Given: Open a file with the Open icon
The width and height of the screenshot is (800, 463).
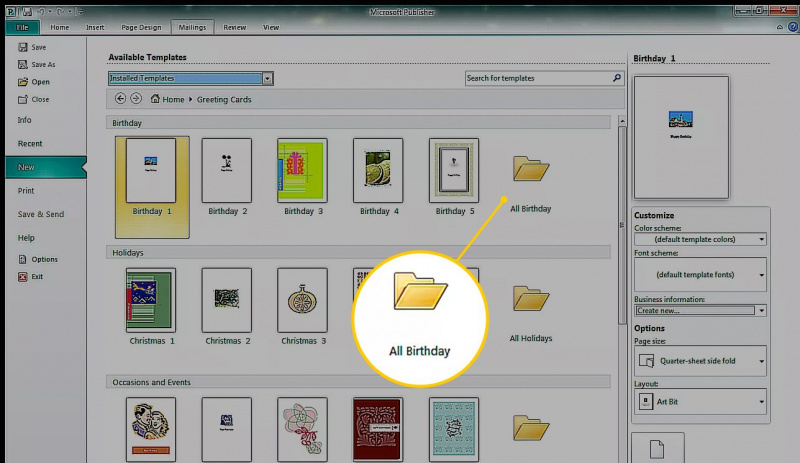Looking at the screenshot, I should 22,82.
